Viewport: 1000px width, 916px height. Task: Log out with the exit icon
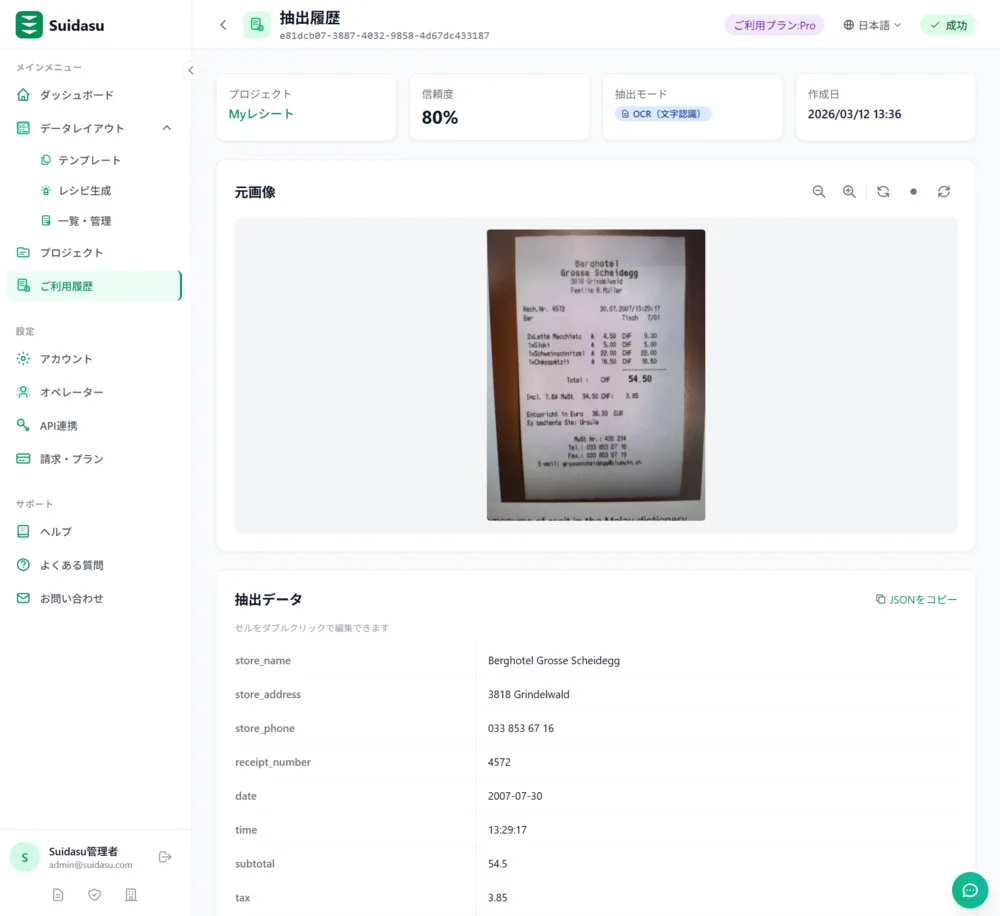165,857
